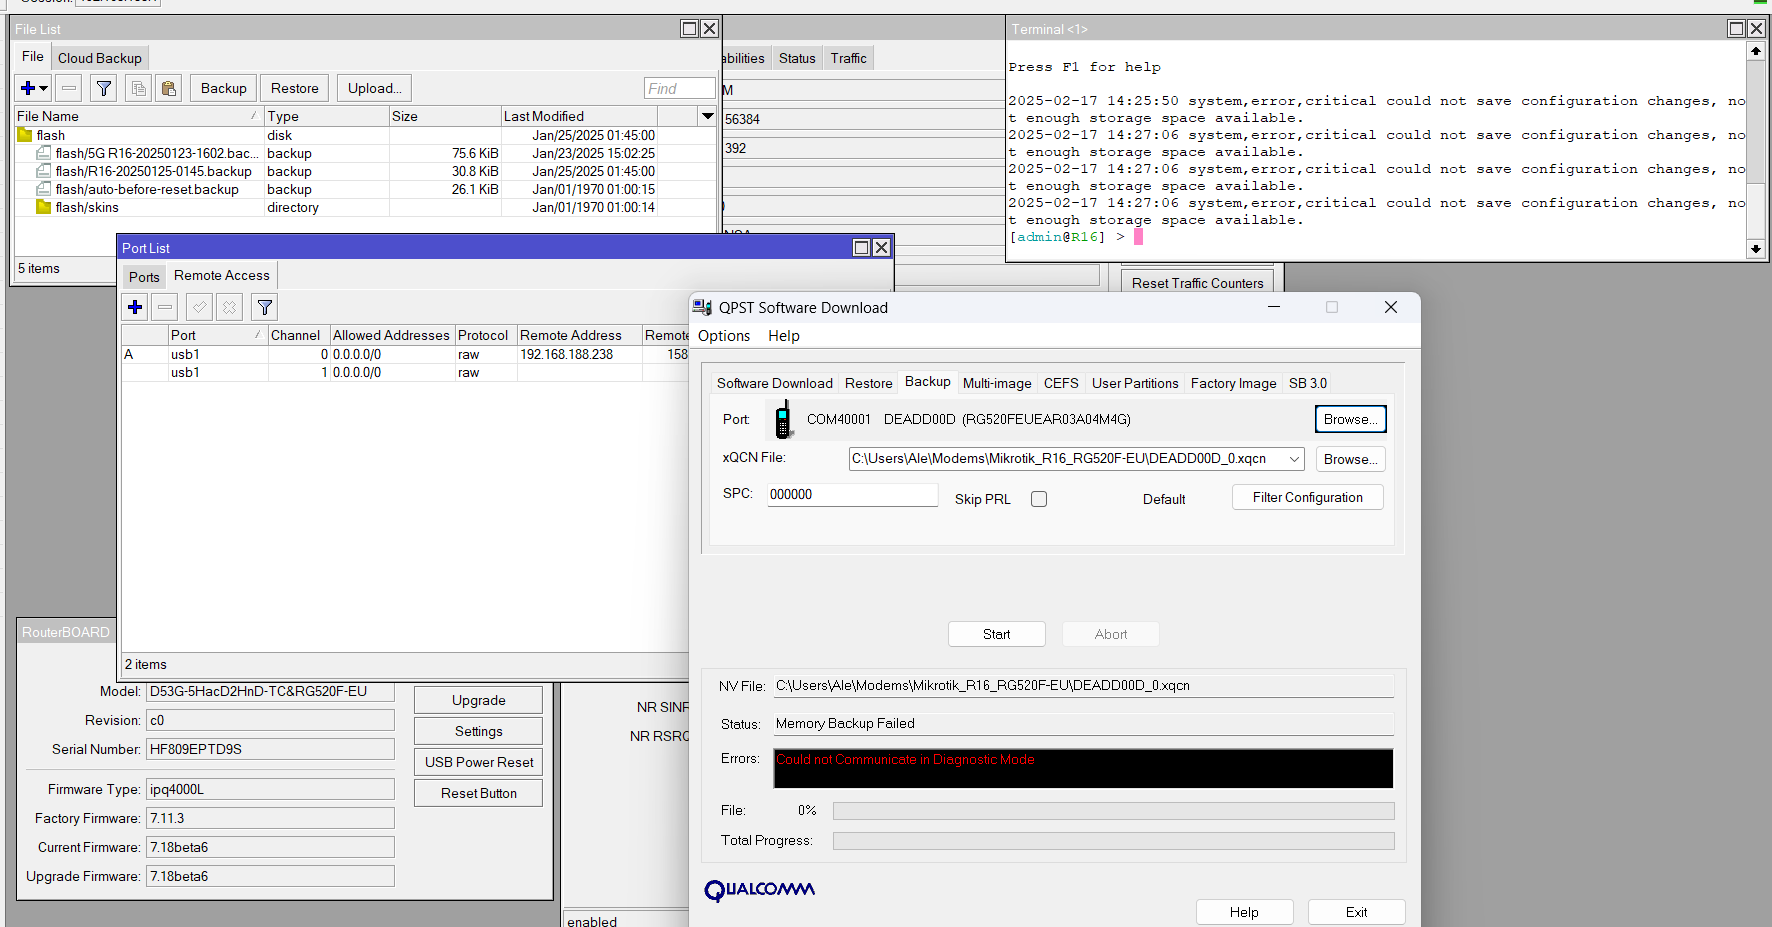The width and height of the screenshot is (1772, 927).
Task: Click the SPC input field
Action: (852, 494)
